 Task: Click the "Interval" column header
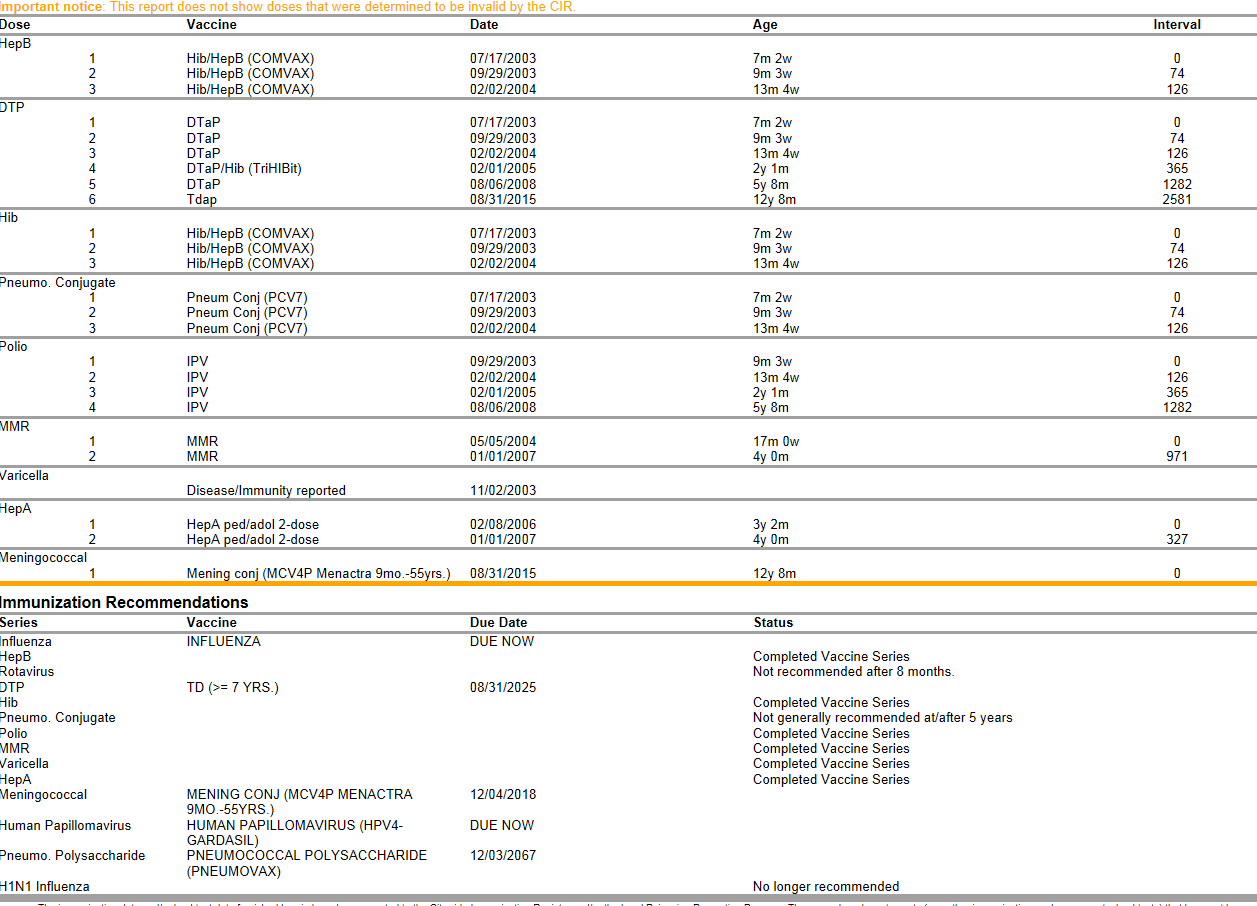(x=1177, y=24)
